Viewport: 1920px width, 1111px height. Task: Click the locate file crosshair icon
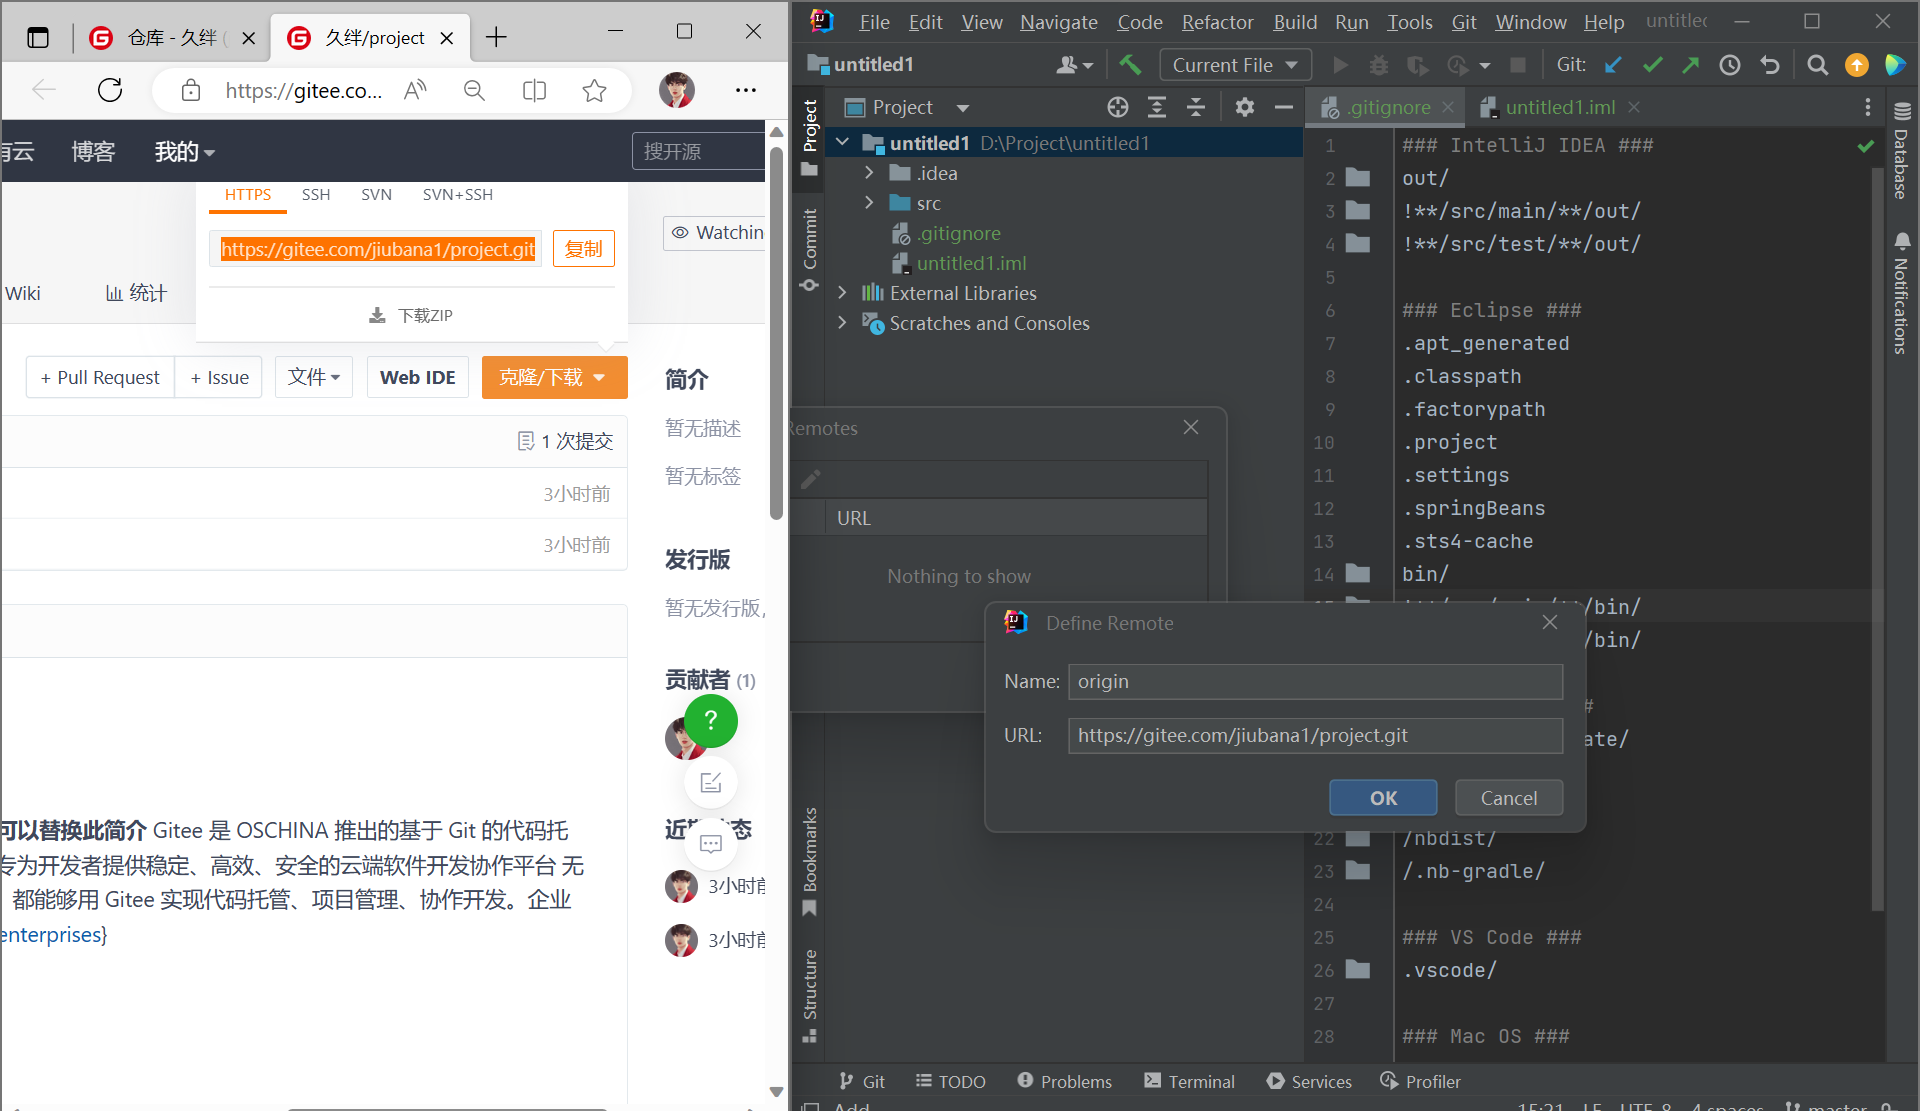[1118, 107]
